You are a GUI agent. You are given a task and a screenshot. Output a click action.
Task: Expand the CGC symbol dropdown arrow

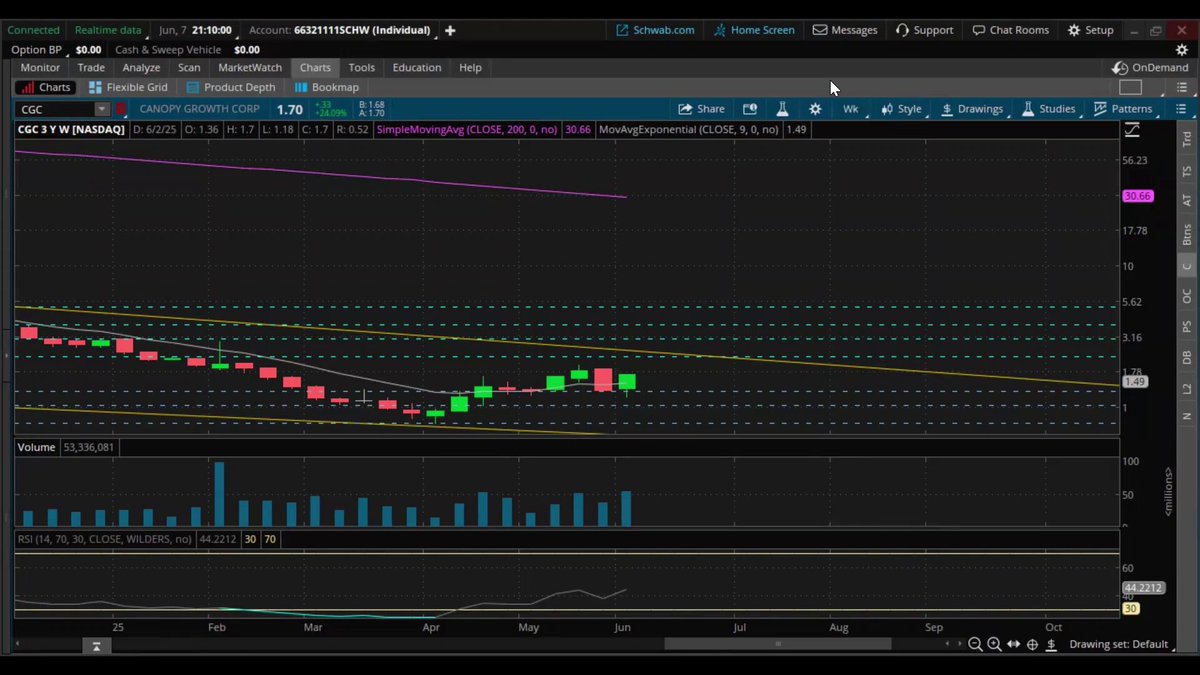coord(101,109)
